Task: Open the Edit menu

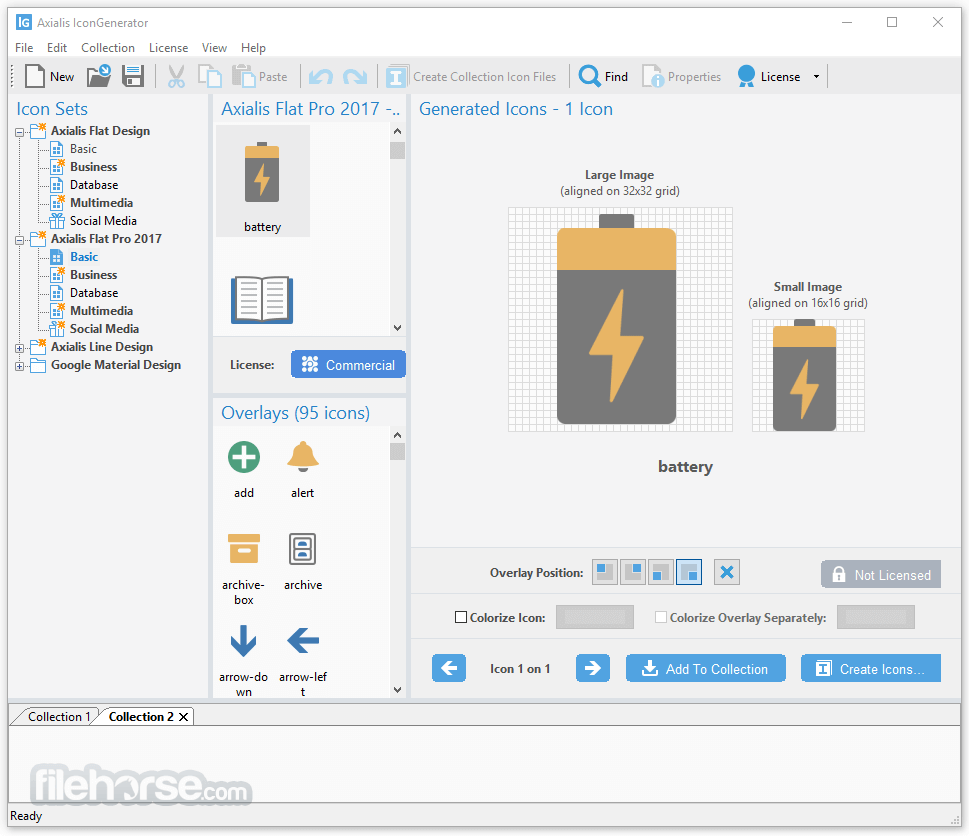Action: coord(57,48)
